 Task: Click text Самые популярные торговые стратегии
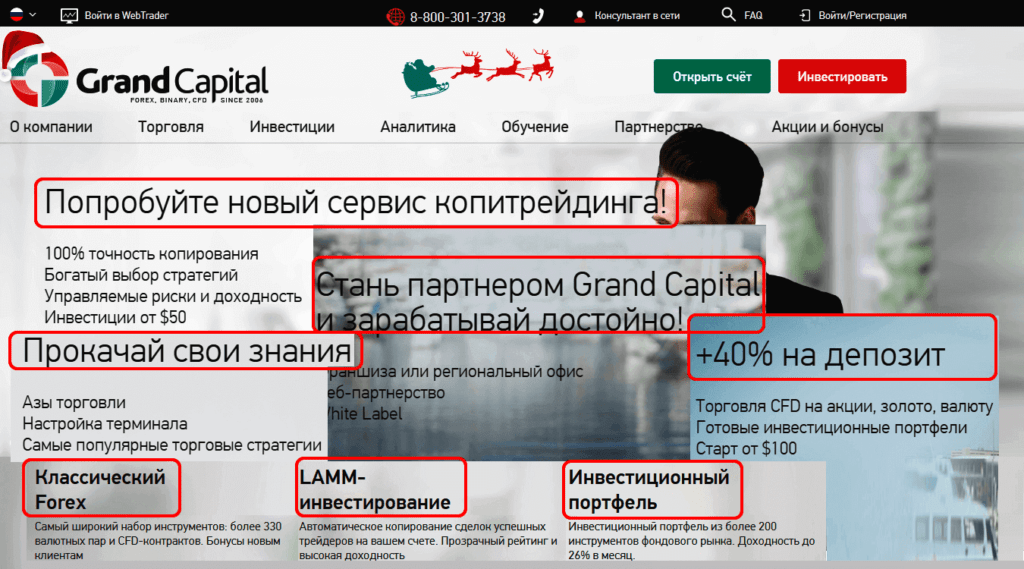click(x=172, y=445)
